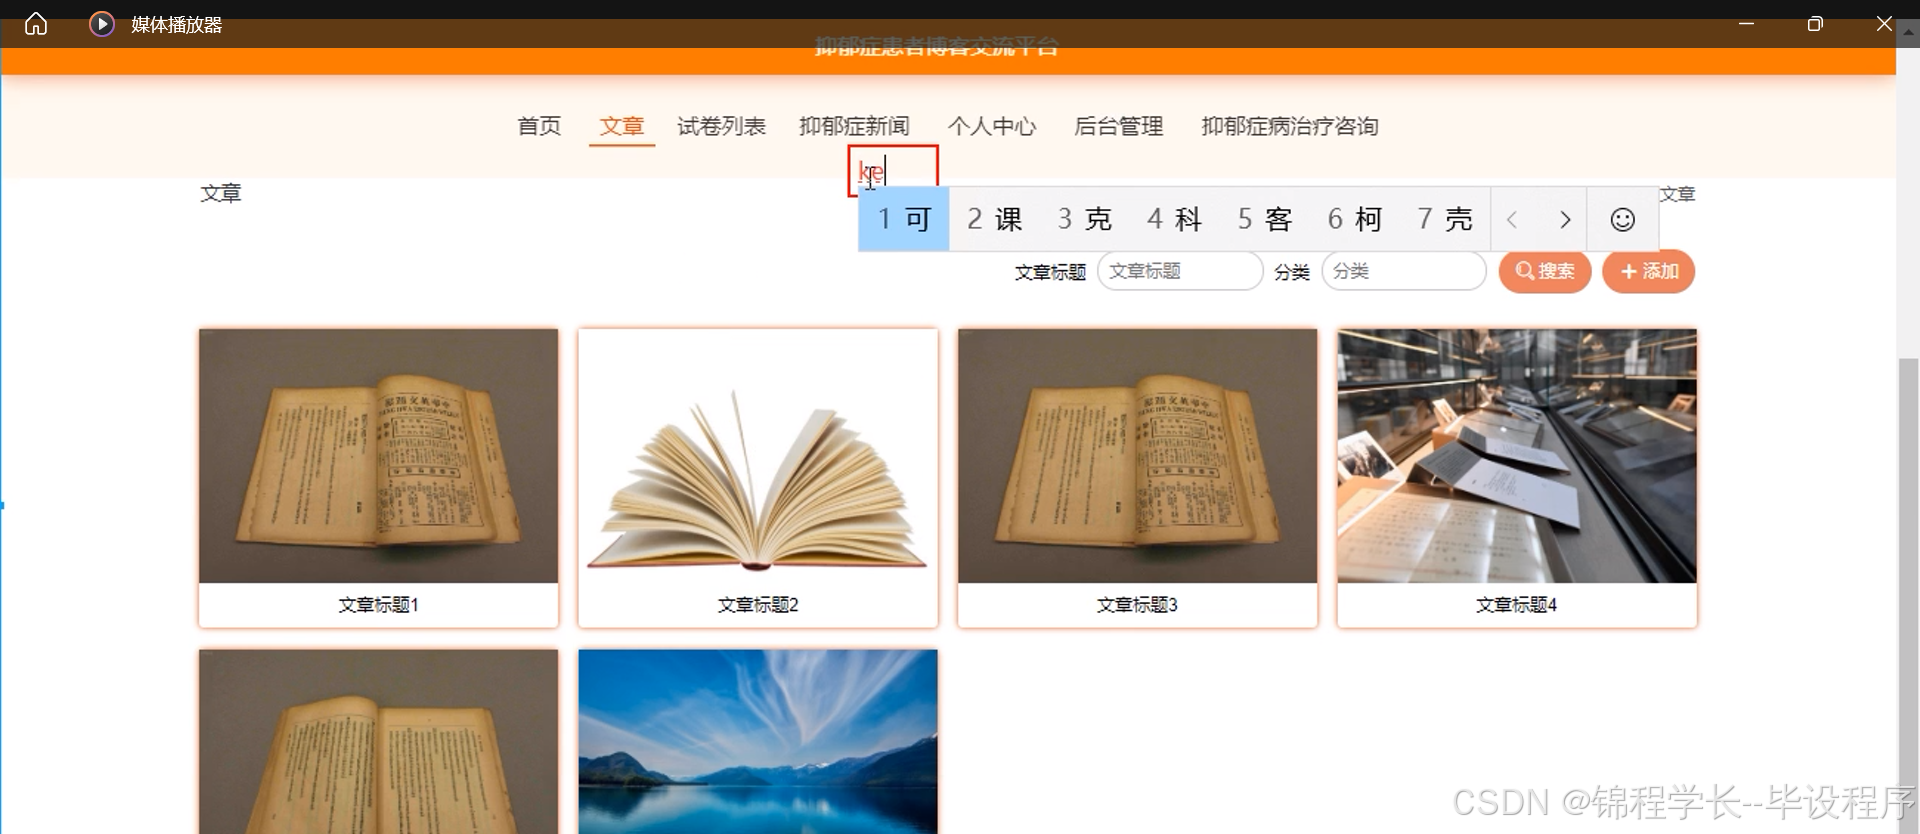
Task: Go to previous IME candidate page
Action: (x=1512, y=219)
